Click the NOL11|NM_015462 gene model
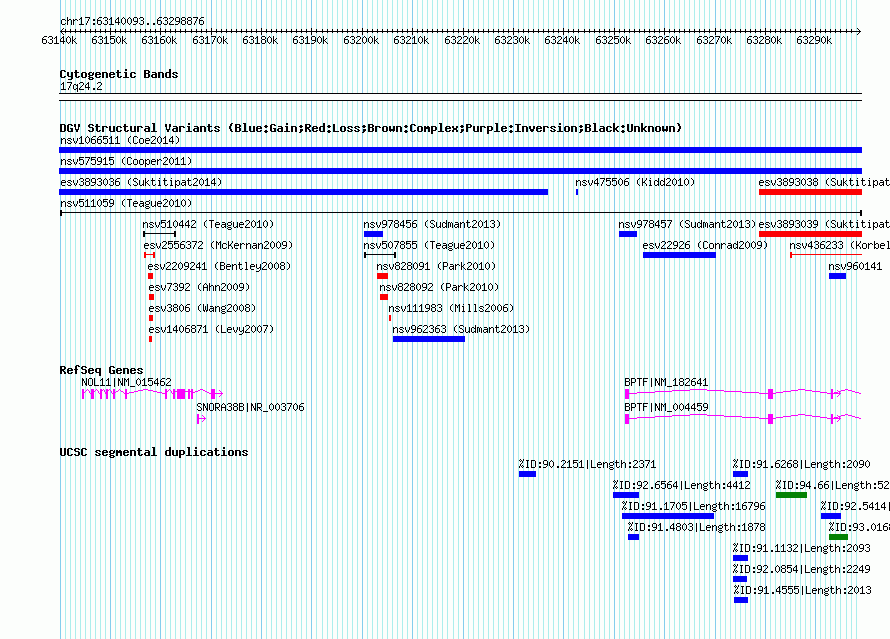This screenshot has width=890, height=639. pos(152,394)
